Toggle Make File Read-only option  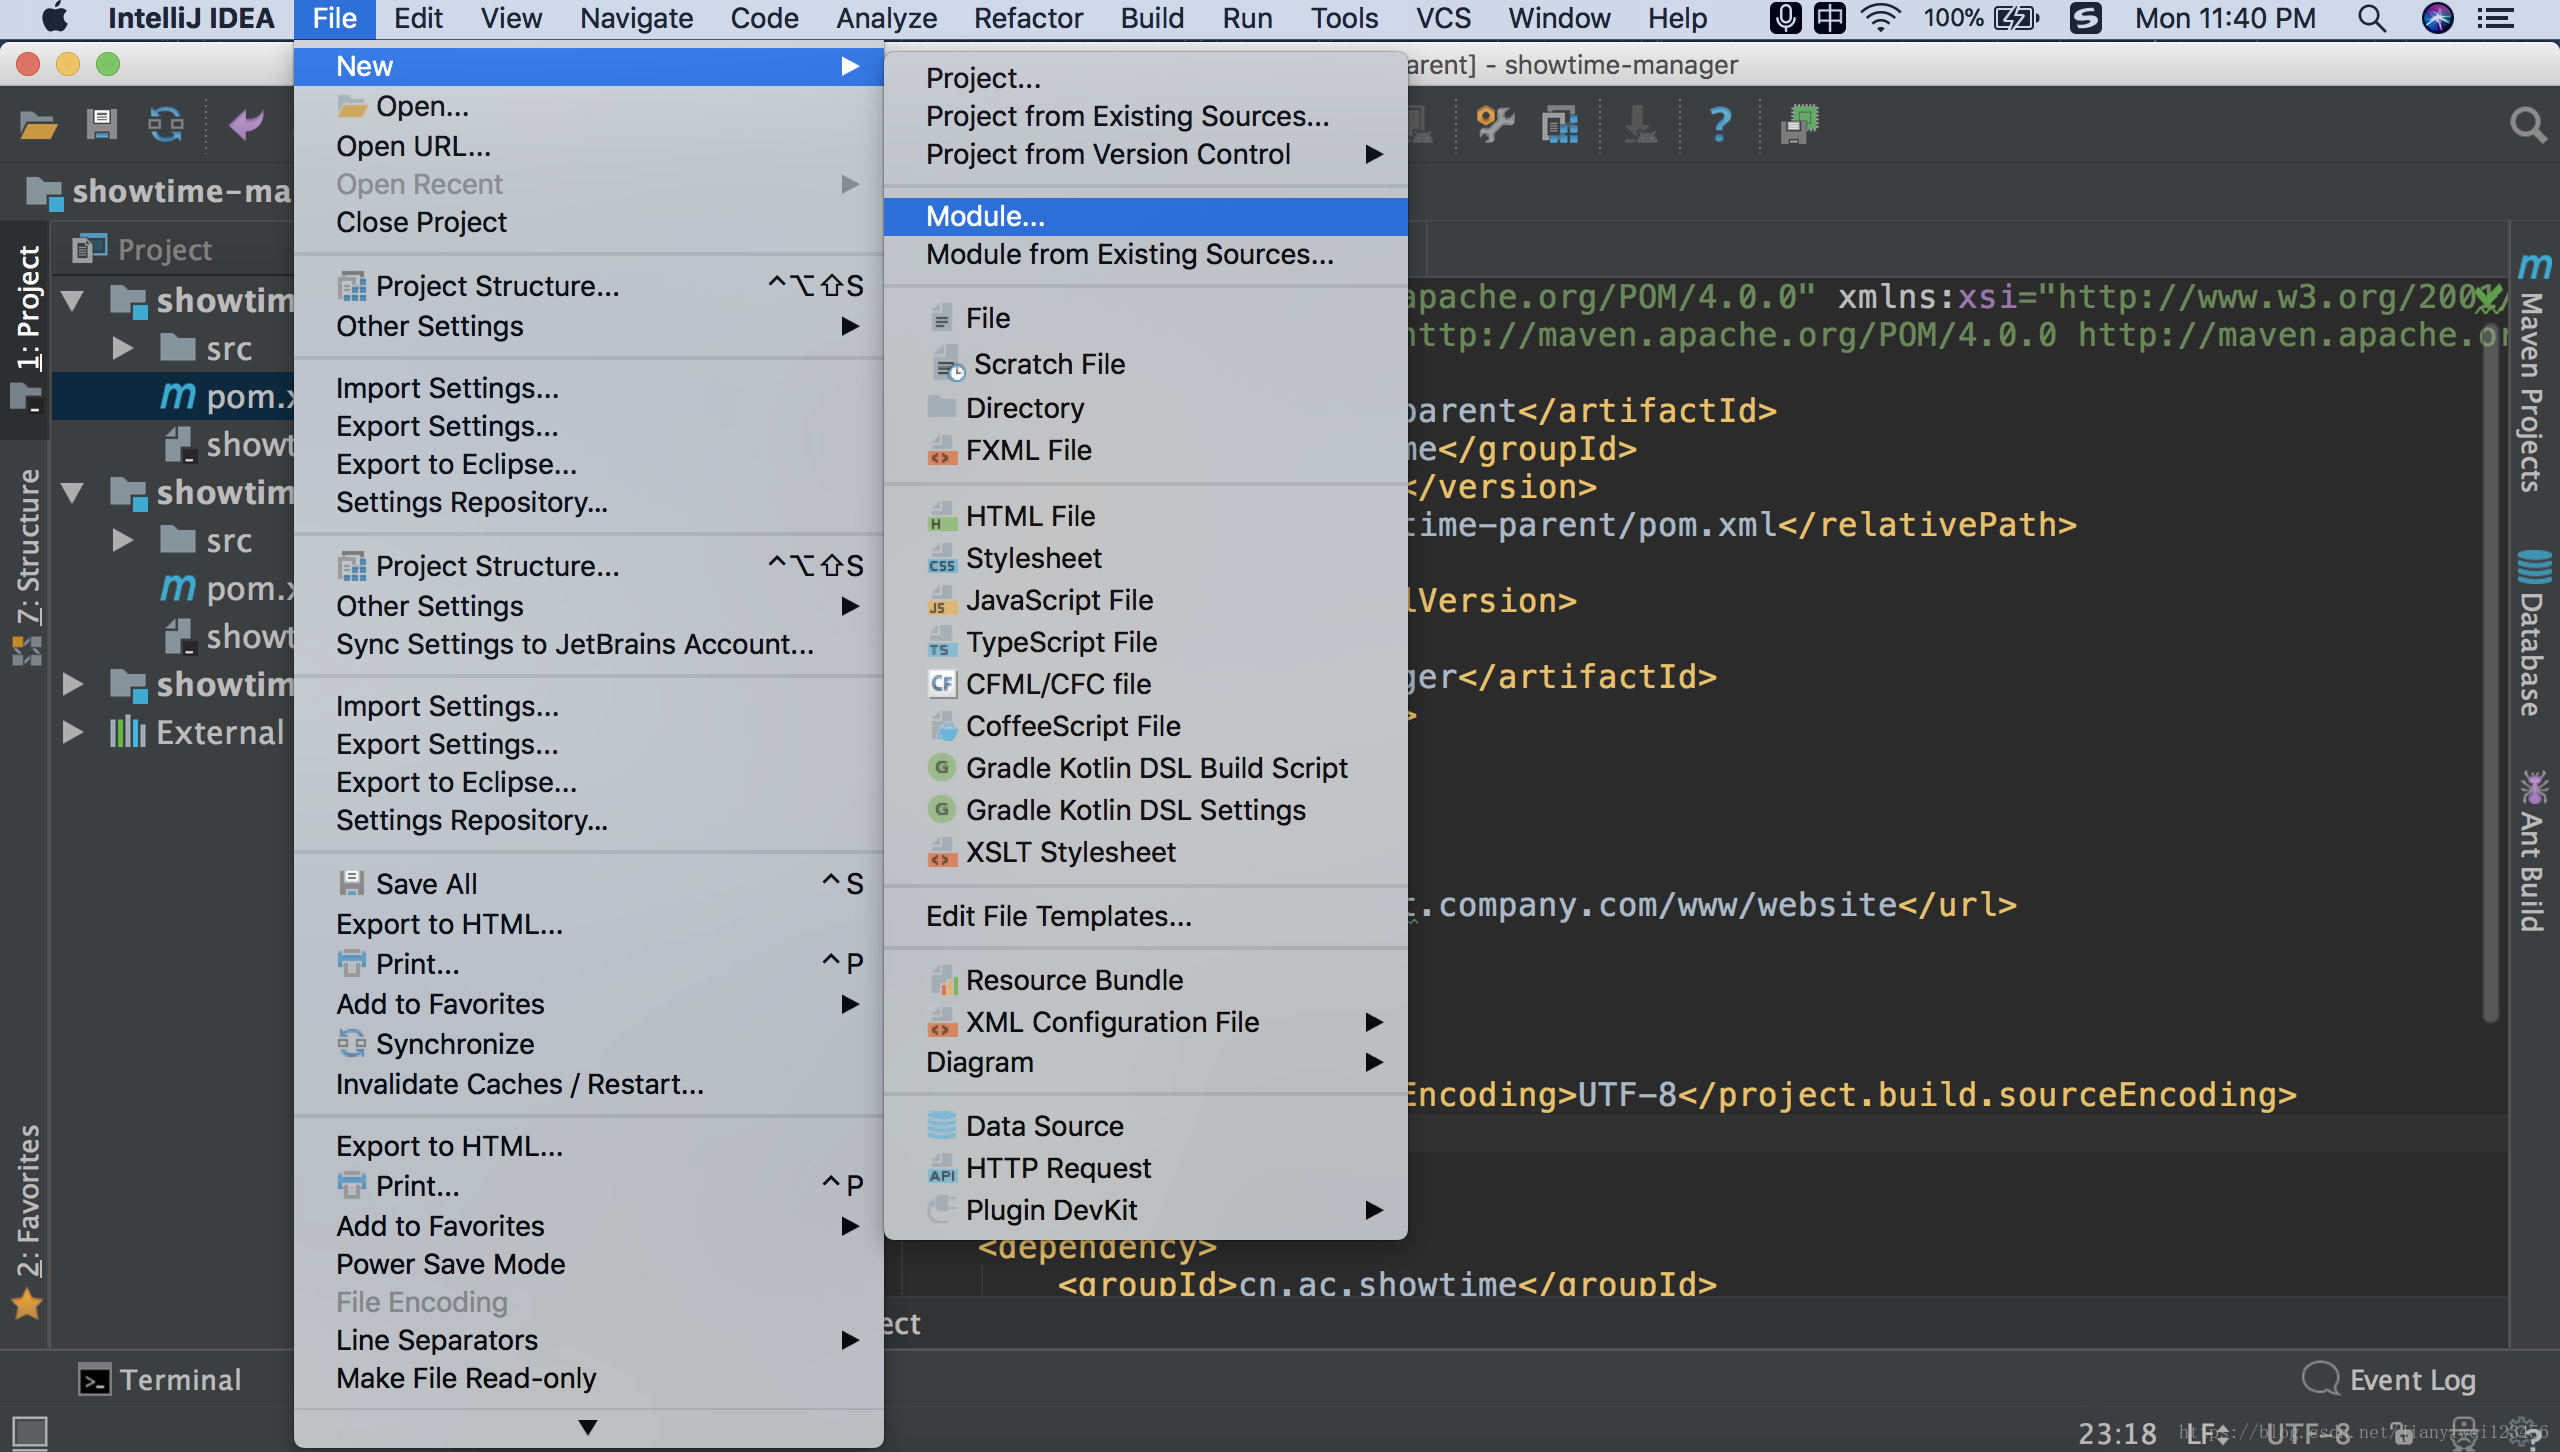pyautogui.click(x=588, y=1378)
